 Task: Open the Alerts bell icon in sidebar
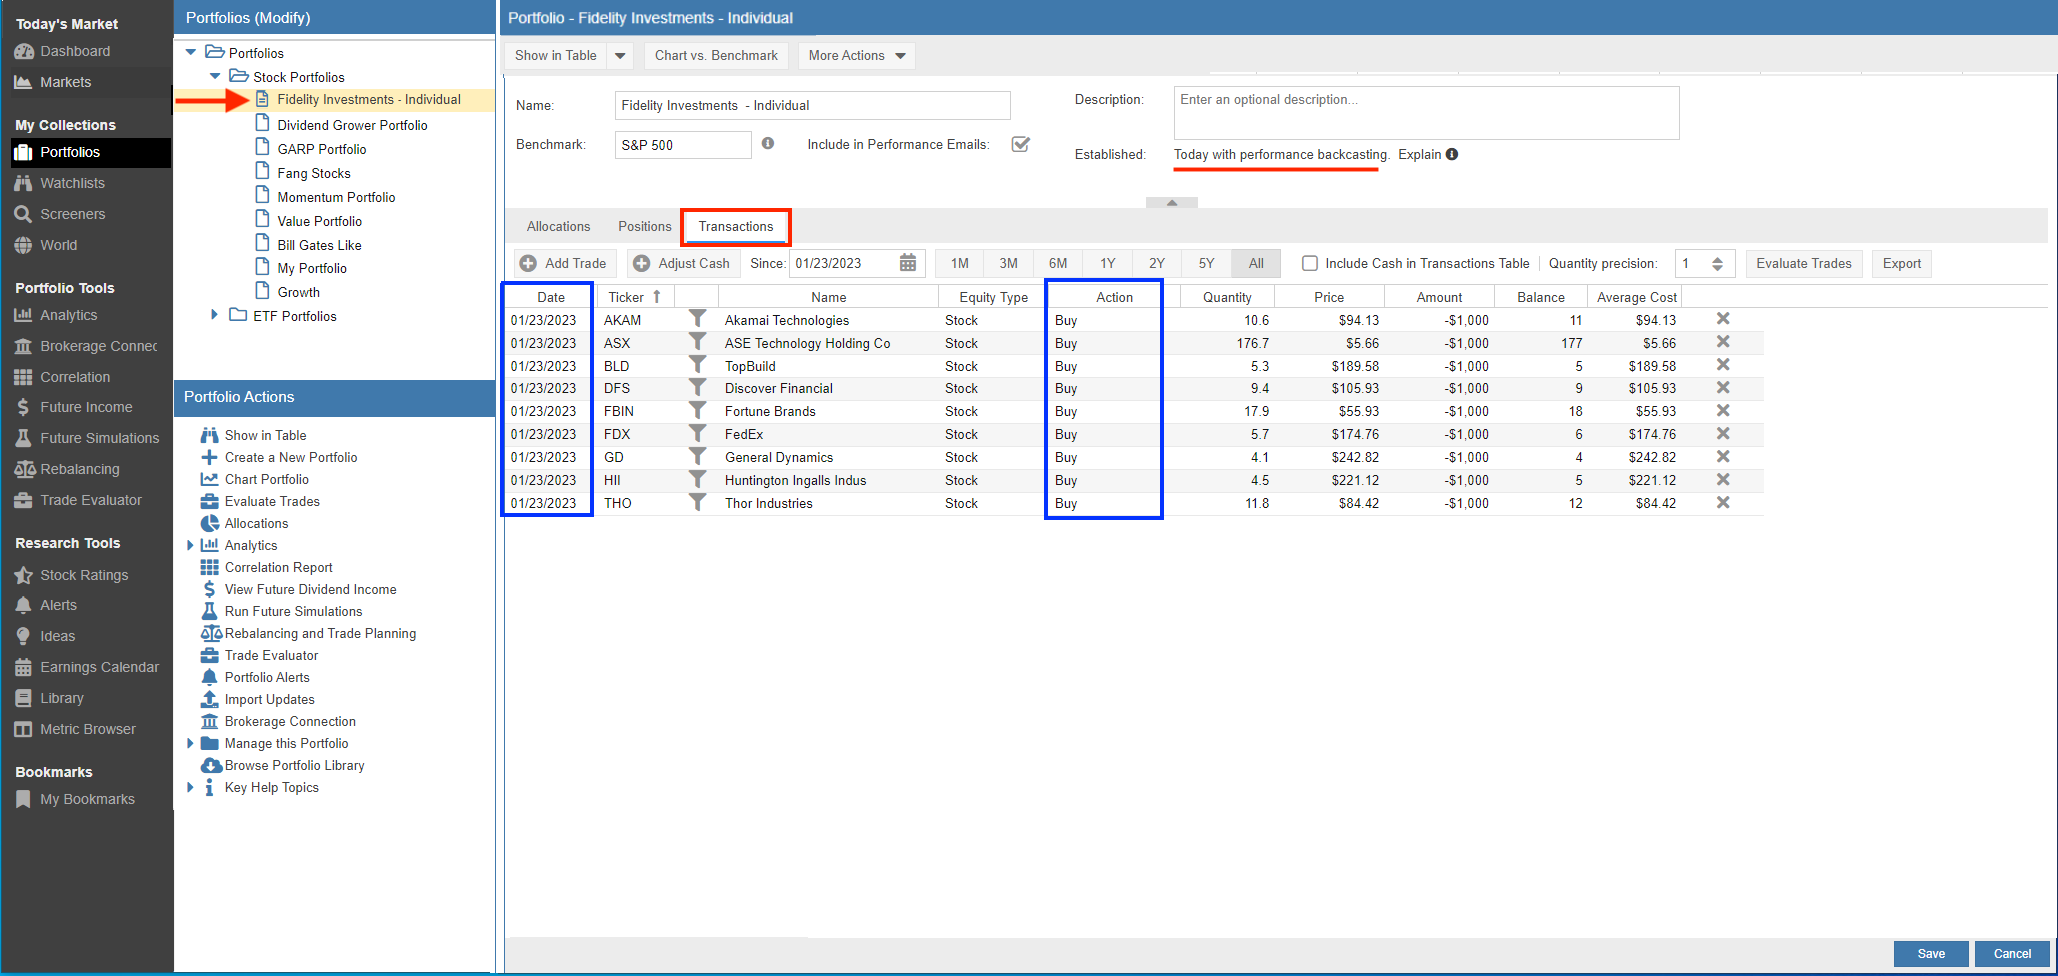coord(23,605)
